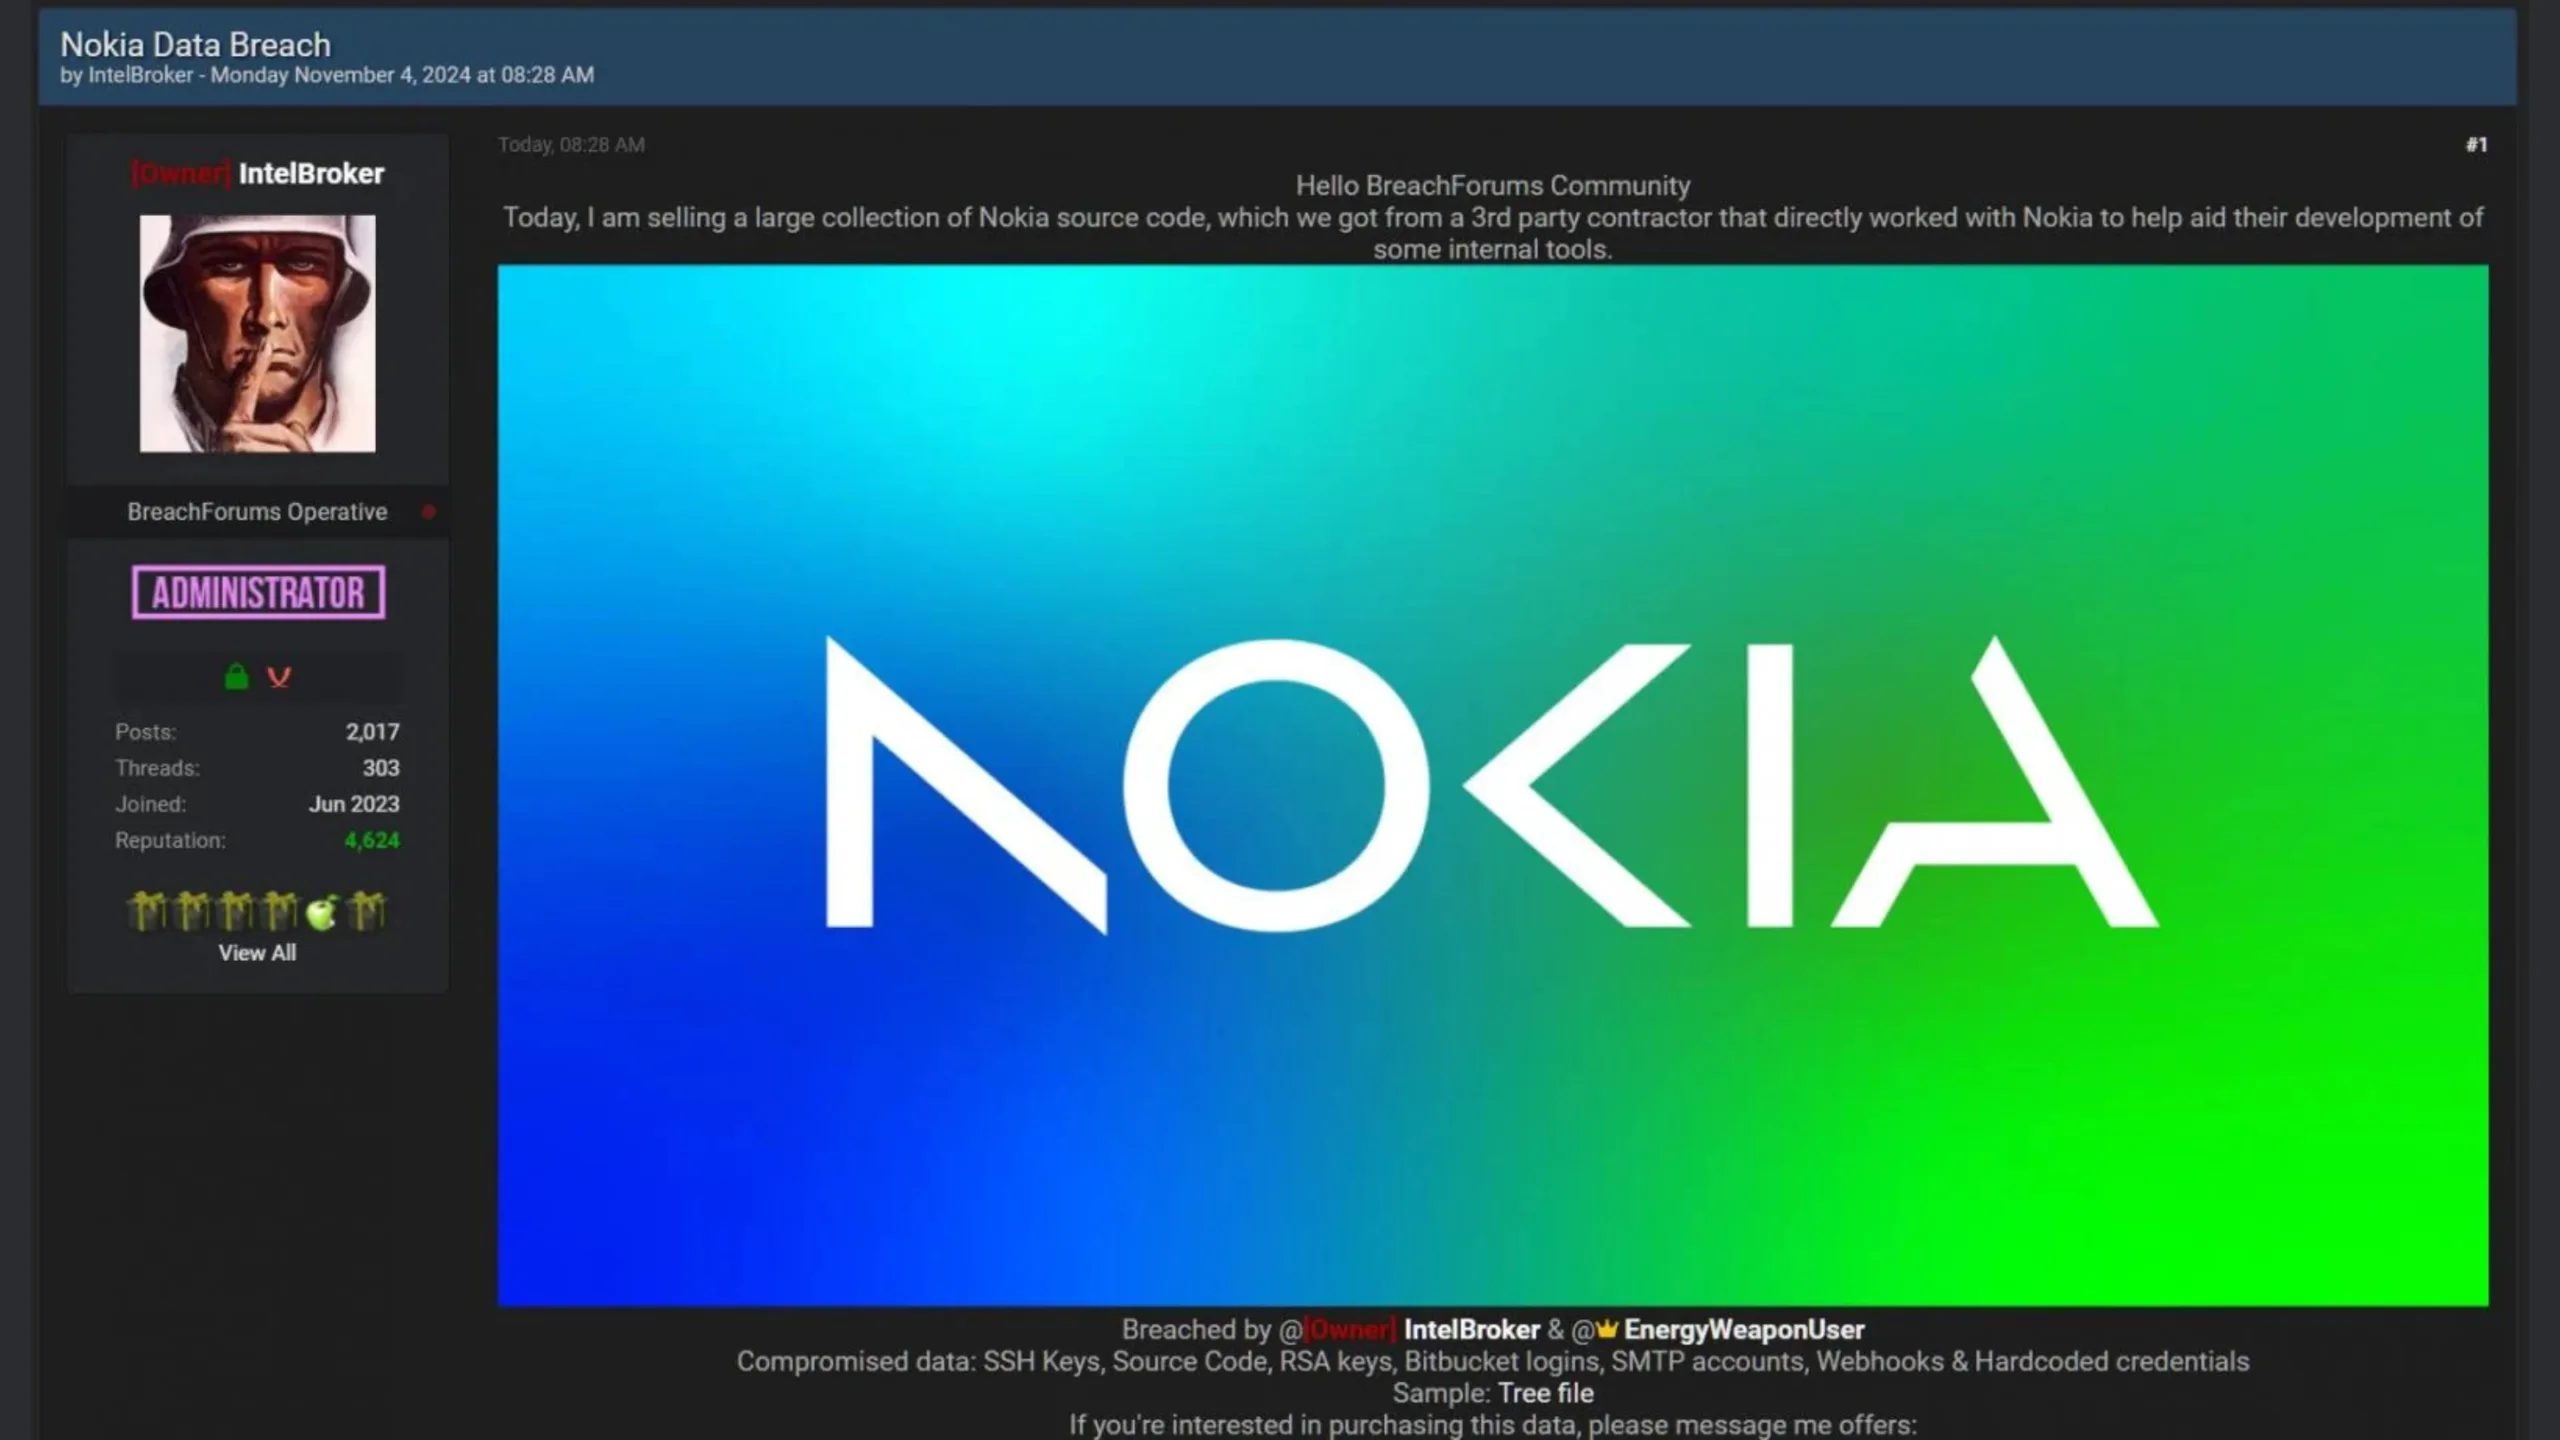This screenshot has height=1440, width=2560.
Task: Click the 'Joined:' label
Action: pyautogui.click(x=150, y=804)
